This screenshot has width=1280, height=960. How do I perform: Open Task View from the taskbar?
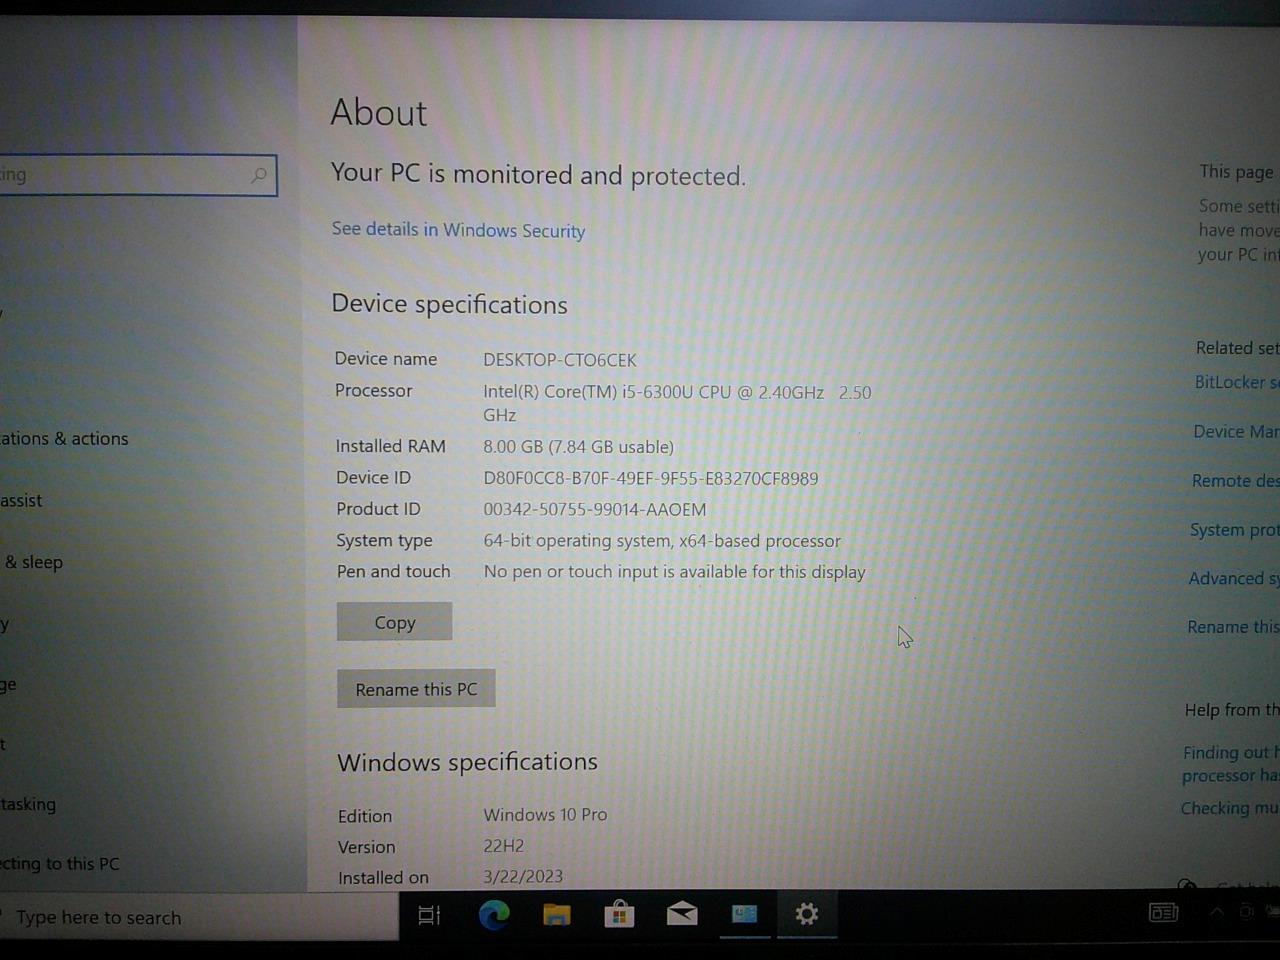[x=429, y=915]
